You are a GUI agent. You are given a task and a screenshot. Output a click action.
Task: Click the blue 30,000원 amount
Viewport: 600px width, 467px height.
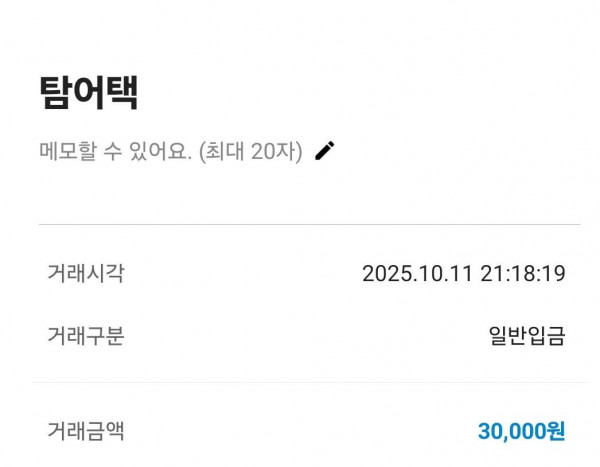pyautogui.click(x=521, y=432)
